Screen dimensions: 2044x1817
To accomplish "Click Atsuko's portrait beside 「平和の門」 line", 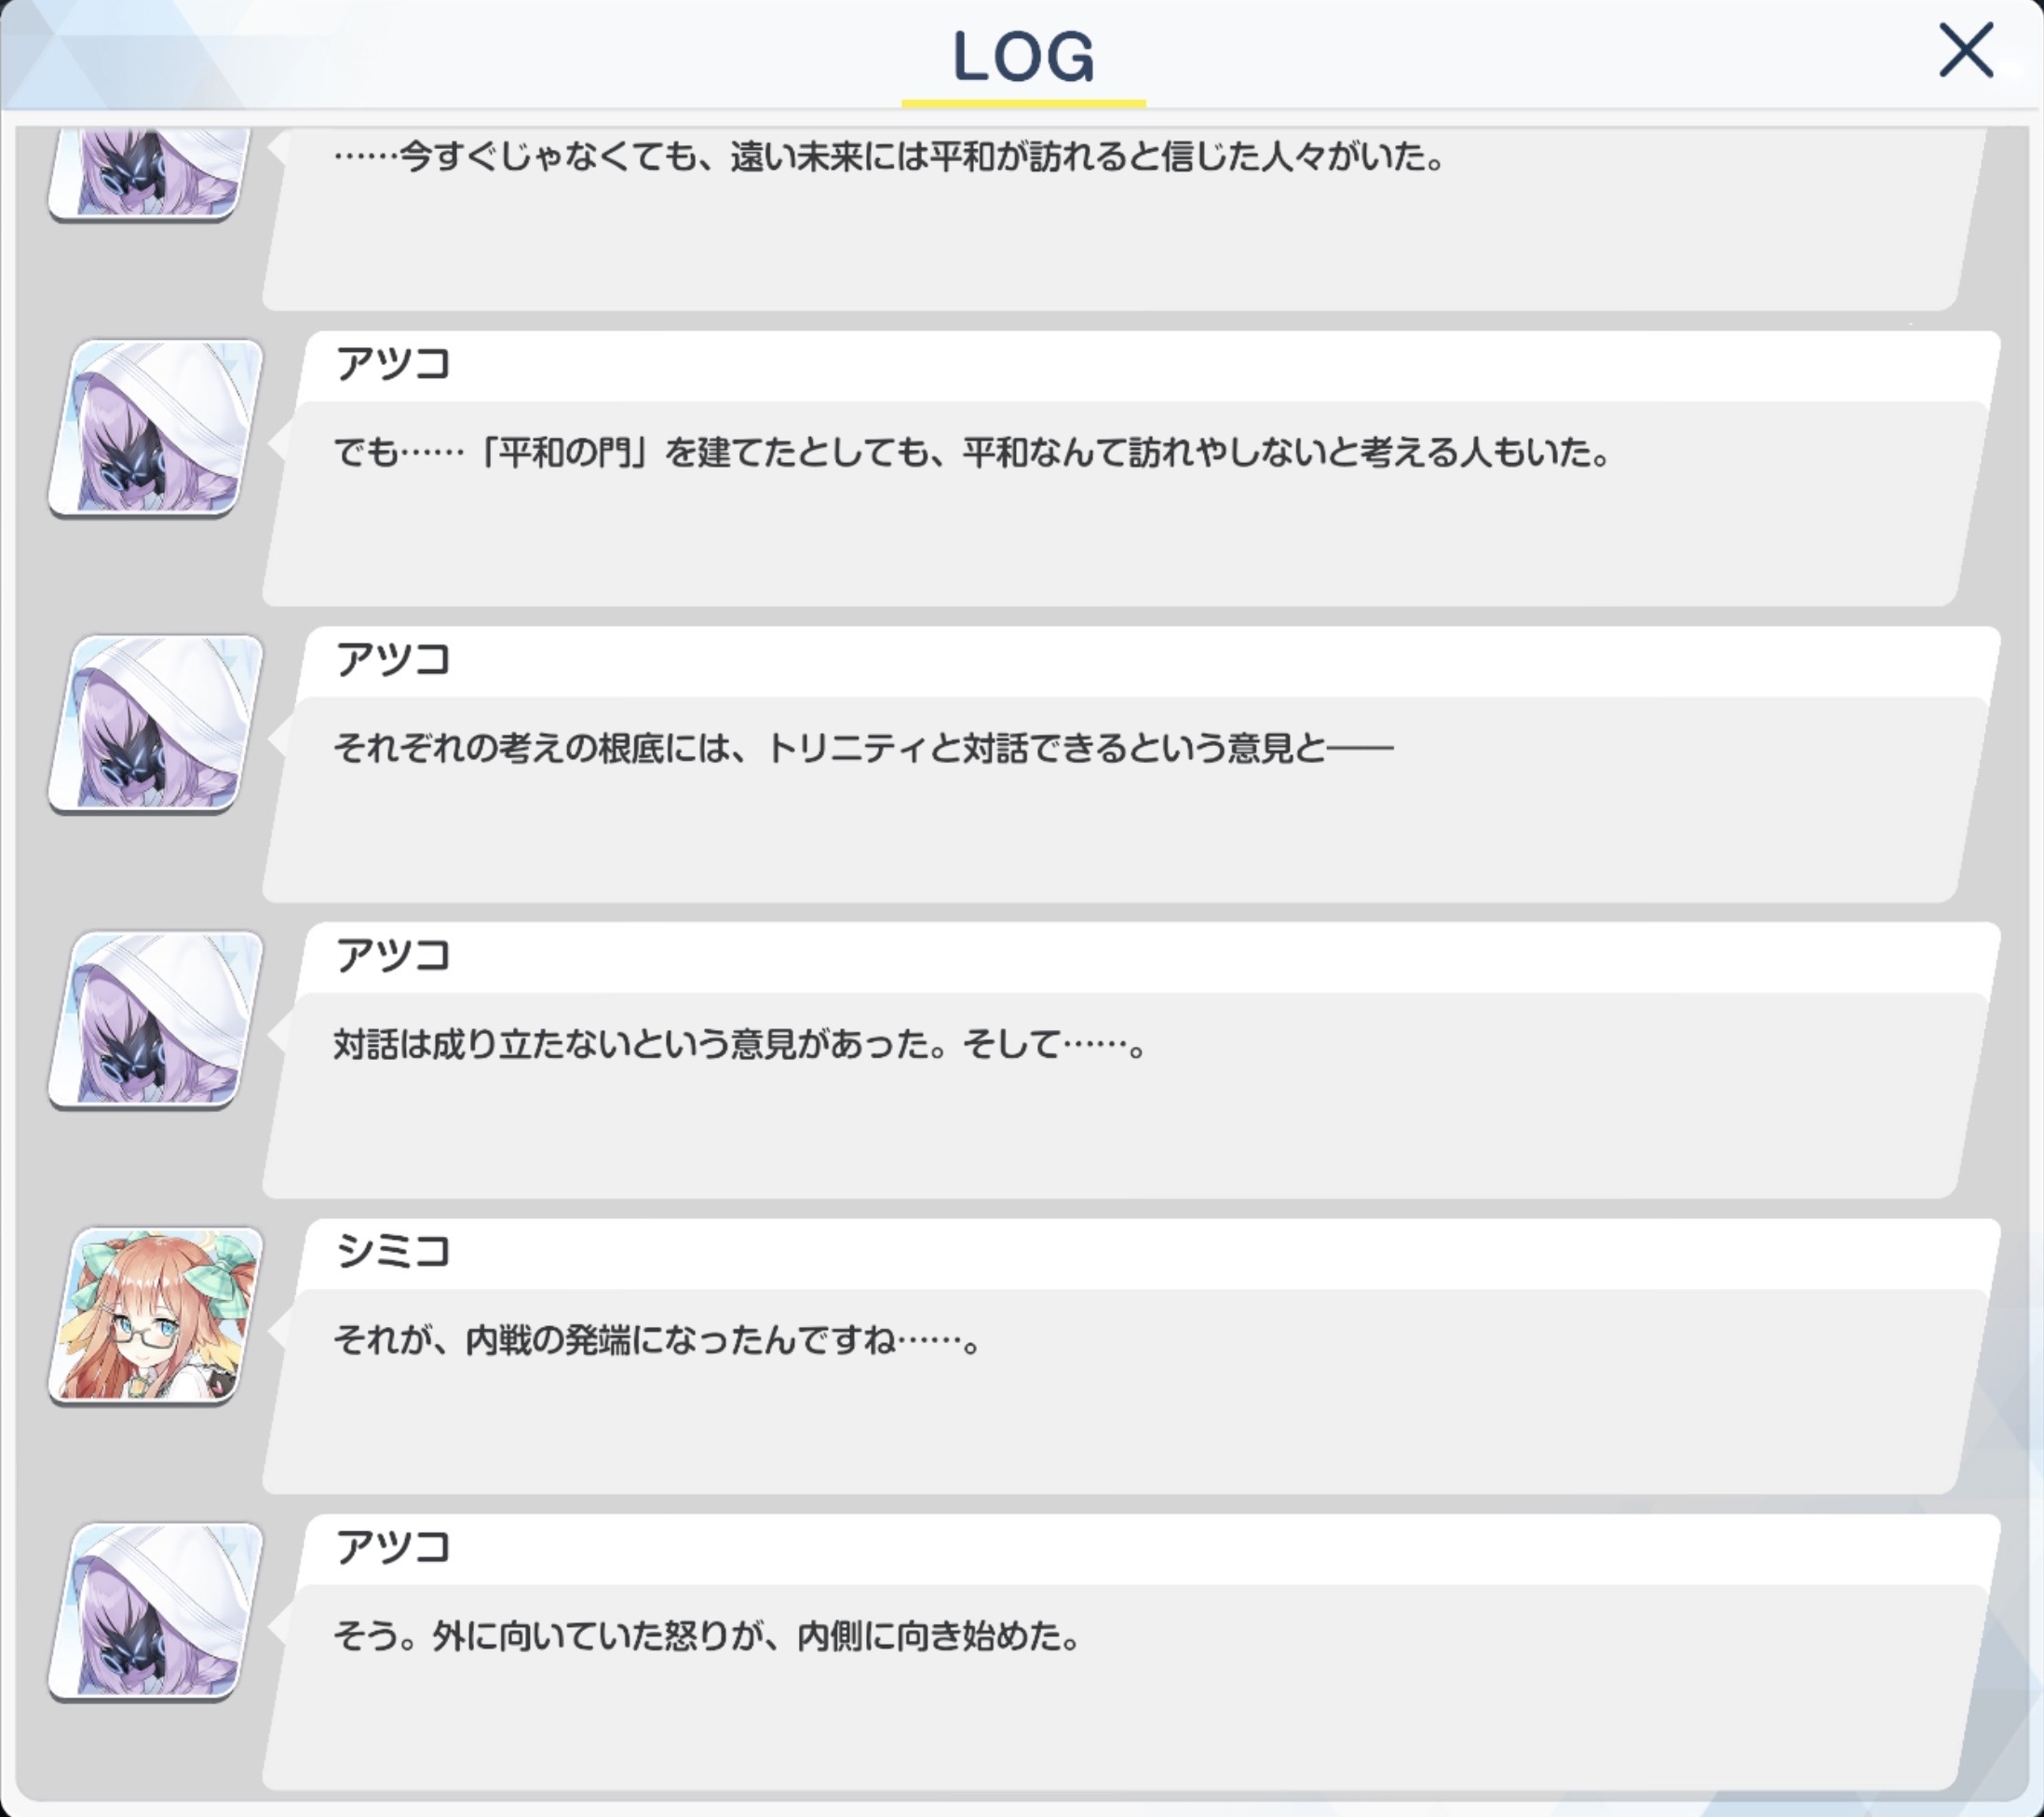I will (x=156, y=427).
